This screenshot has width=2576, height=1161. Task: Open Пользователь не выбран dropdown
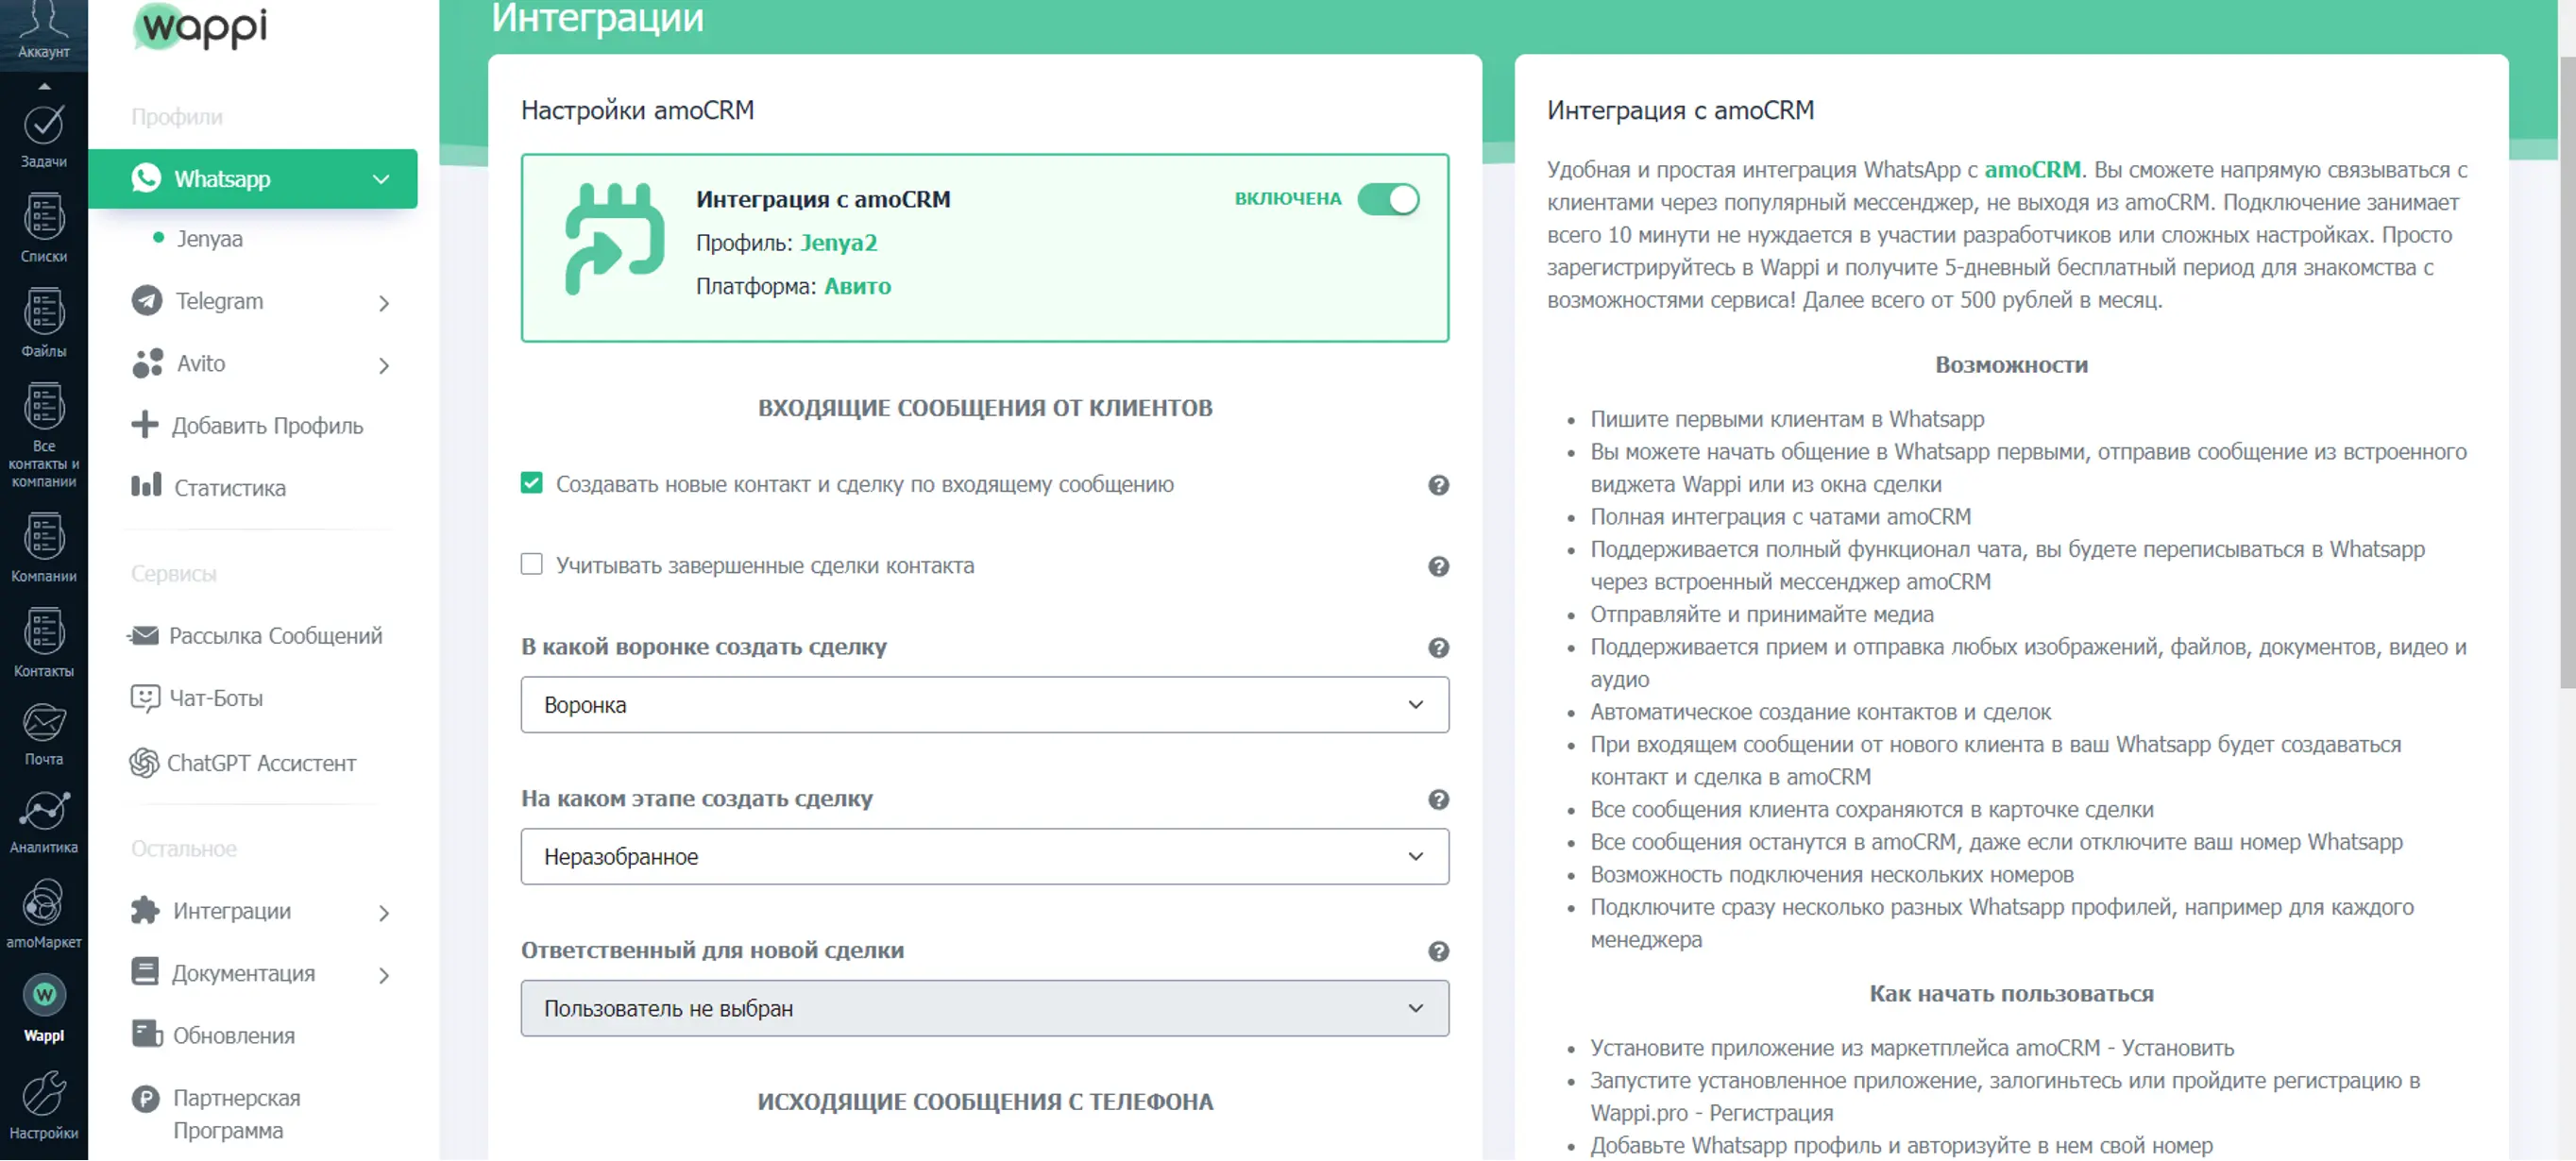pos(984,1009)
